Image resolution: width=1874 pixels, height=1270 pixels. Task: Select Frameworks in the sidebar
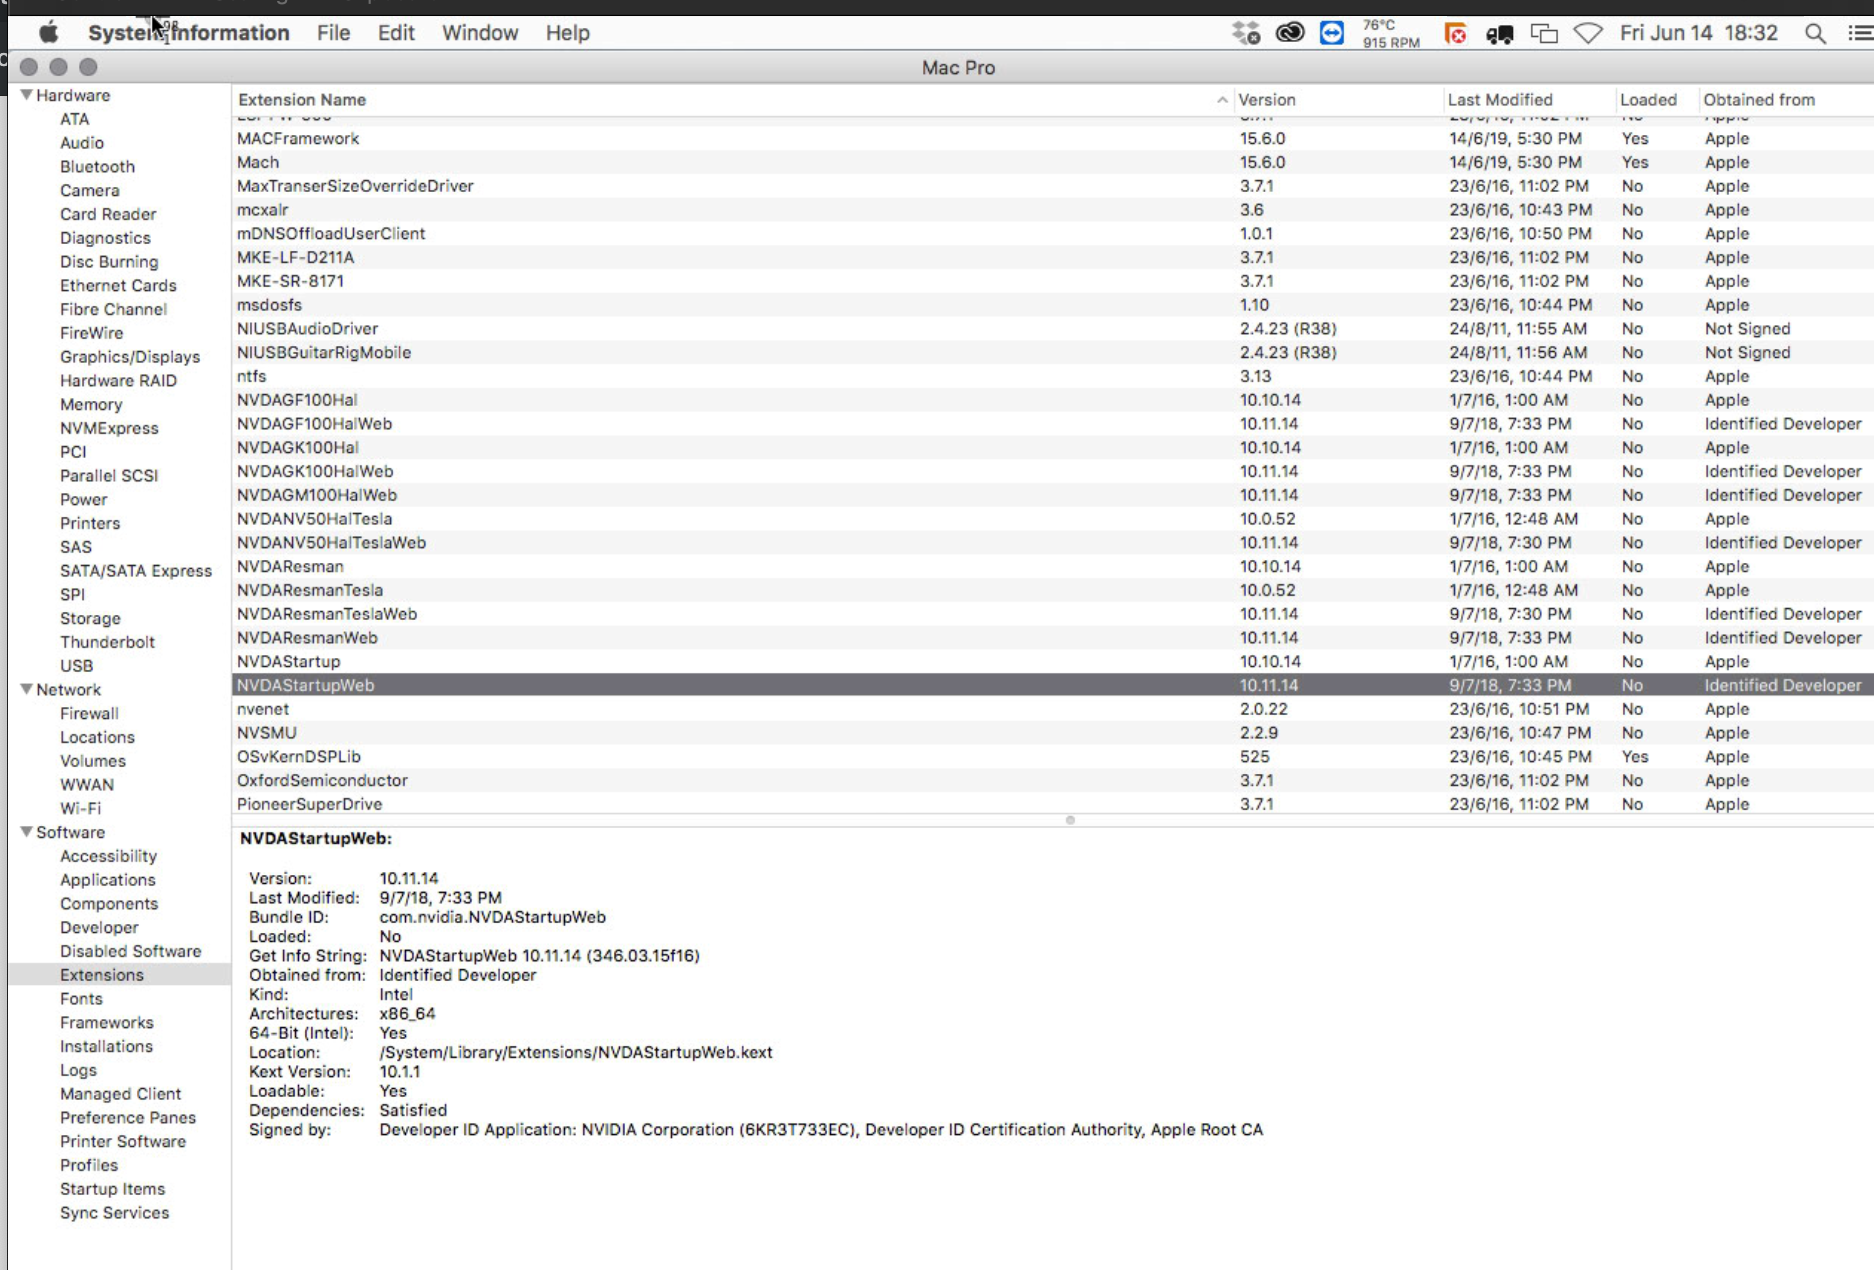click(x=107, y=1022)
